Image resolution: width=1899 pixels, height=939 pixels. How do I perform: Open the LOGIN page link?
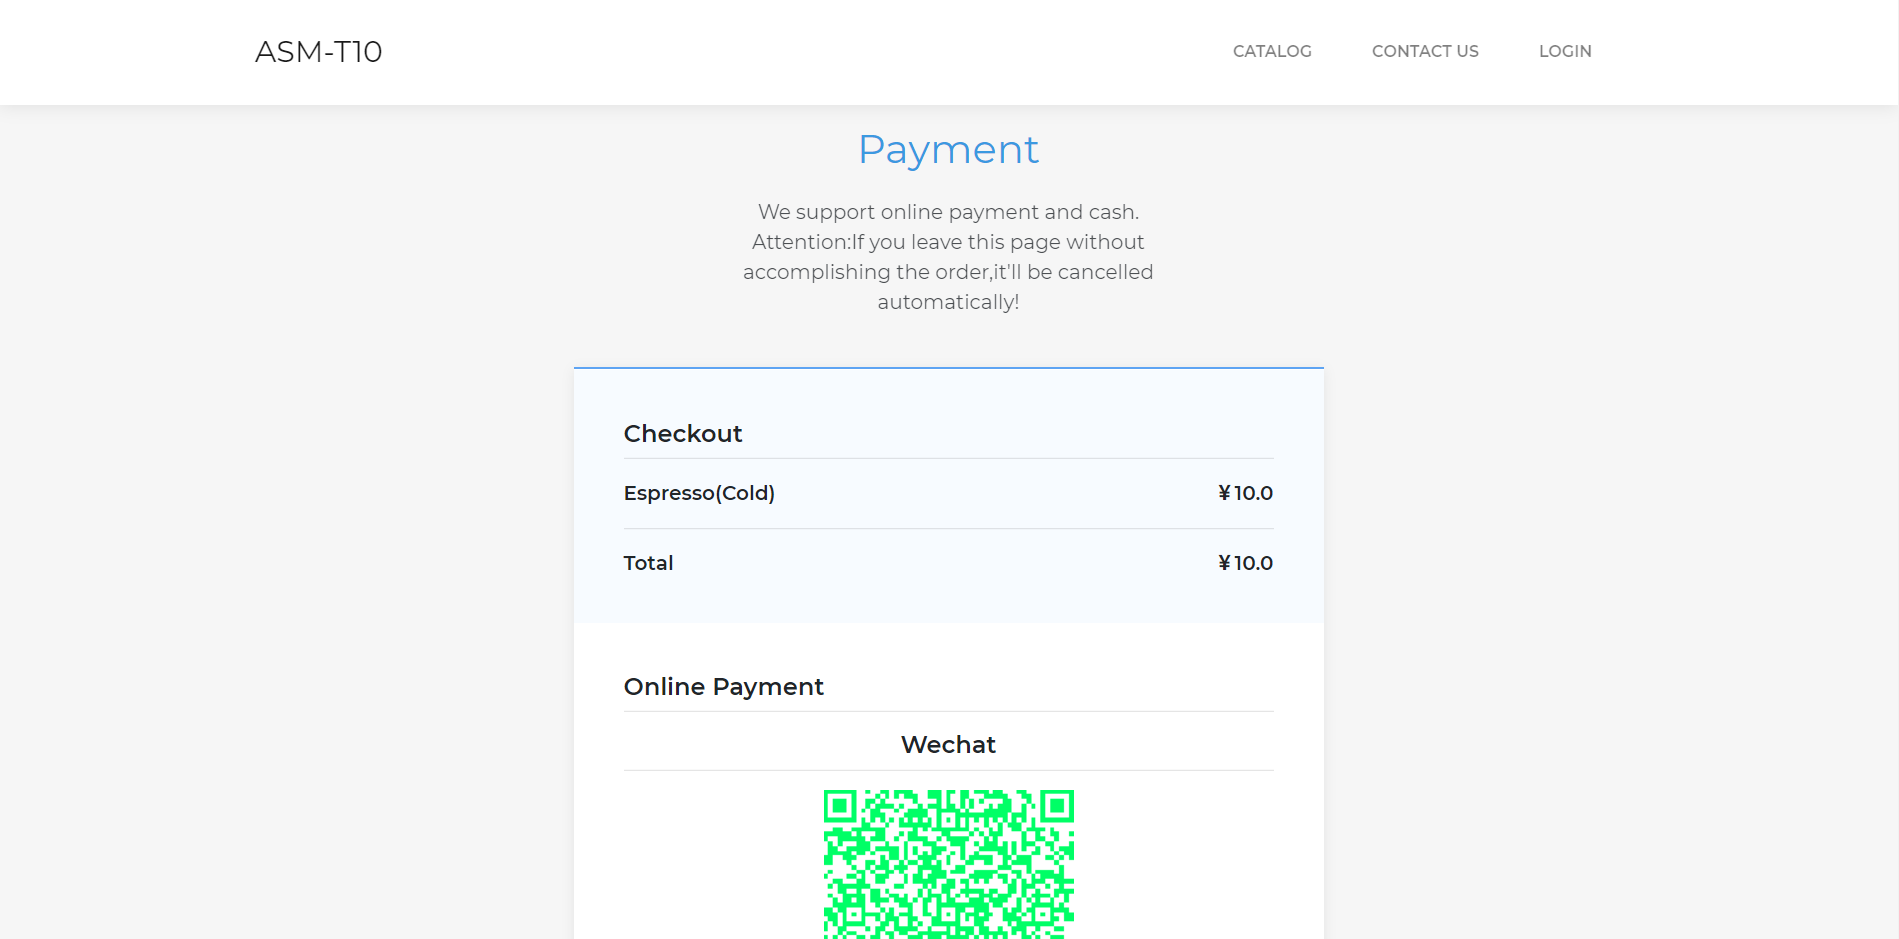(x=1564, y=51)
